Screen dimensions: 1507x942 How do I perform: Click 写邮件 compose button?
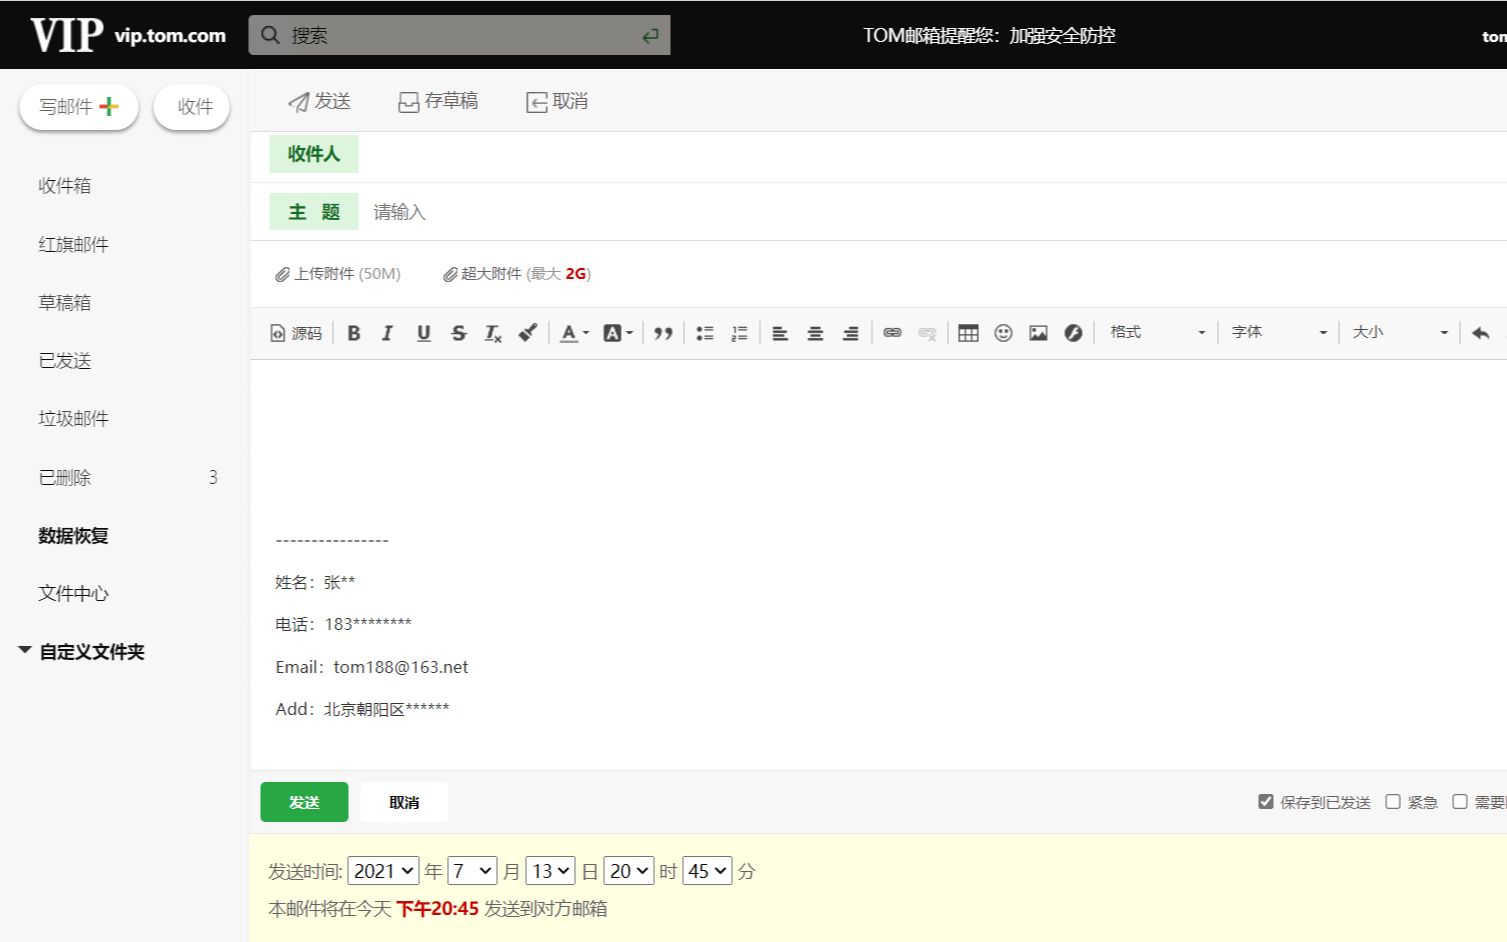pos(79,107)
